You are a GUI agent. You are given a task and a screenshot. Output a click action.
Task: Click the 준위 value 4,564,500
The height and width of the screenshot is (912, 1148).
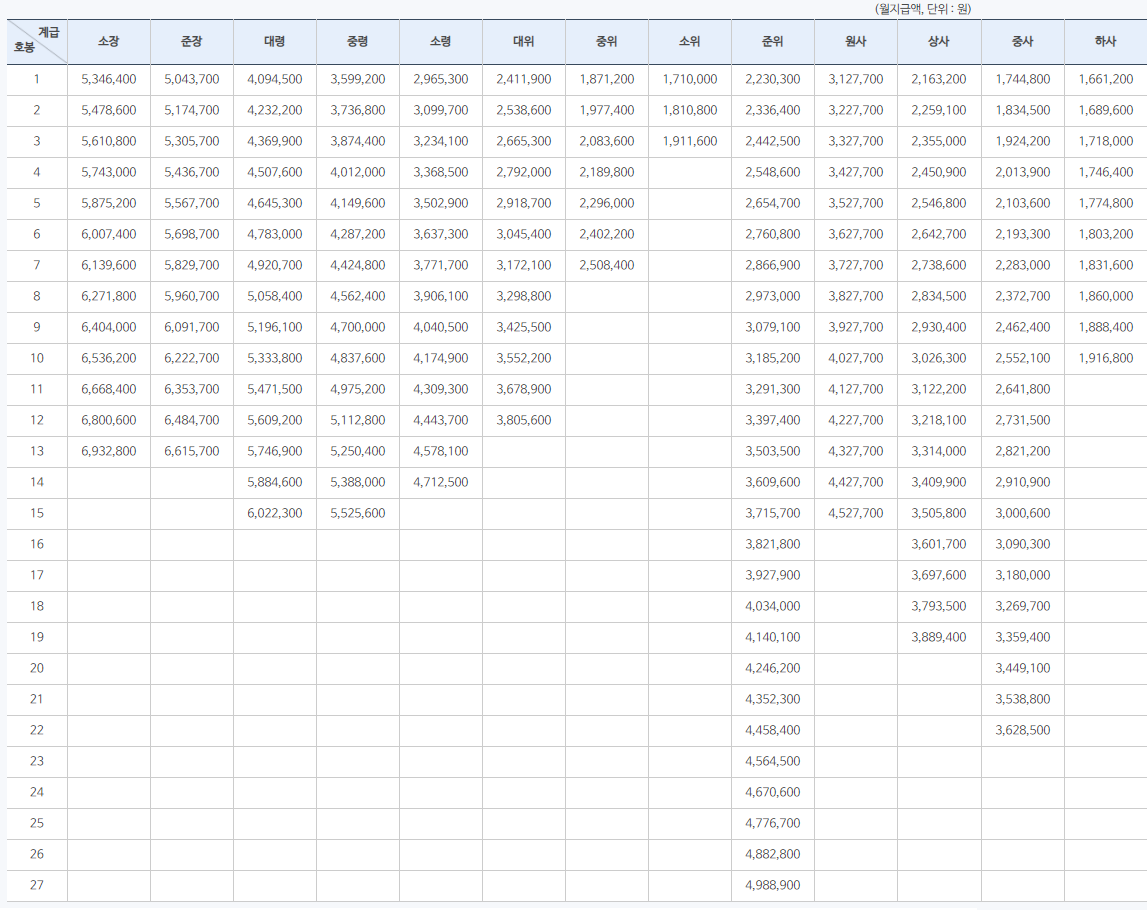[x=772, y=761]
